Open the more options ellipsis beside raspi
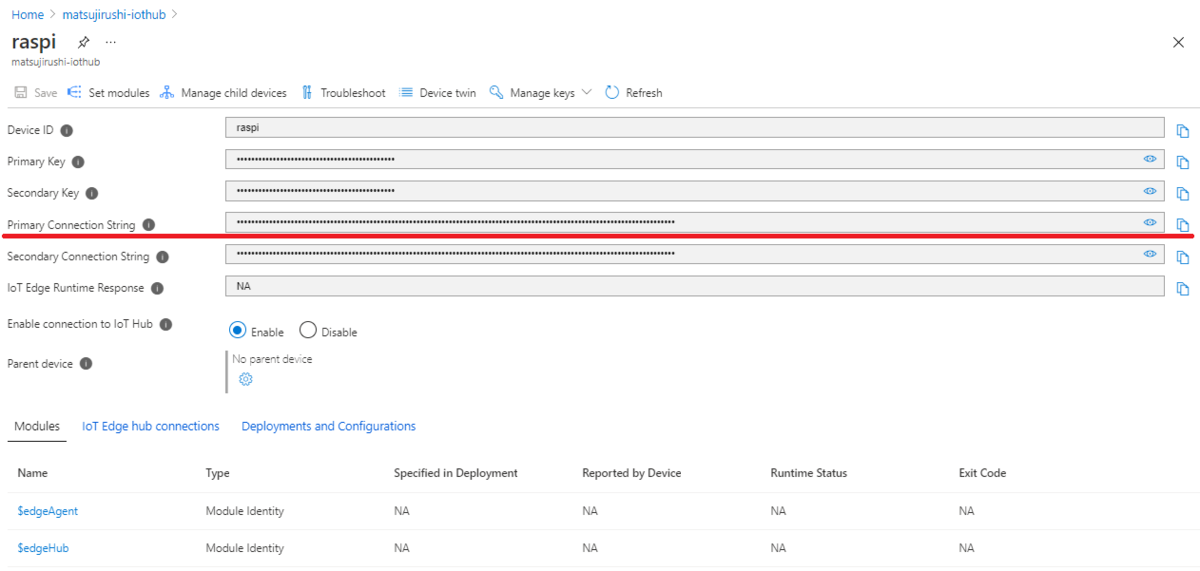1200x571 pixels. (110, 42)
